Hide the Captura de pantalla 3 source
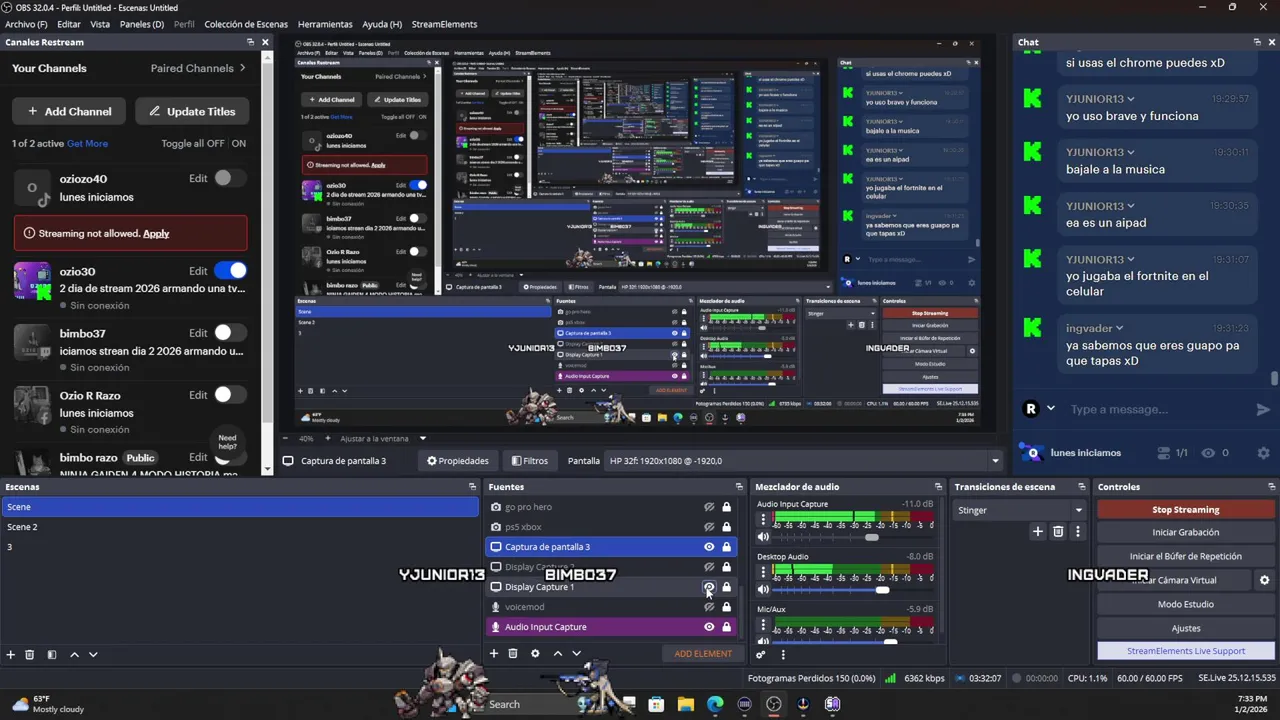This screenshot has height=720, width=1280. (709, 547)
